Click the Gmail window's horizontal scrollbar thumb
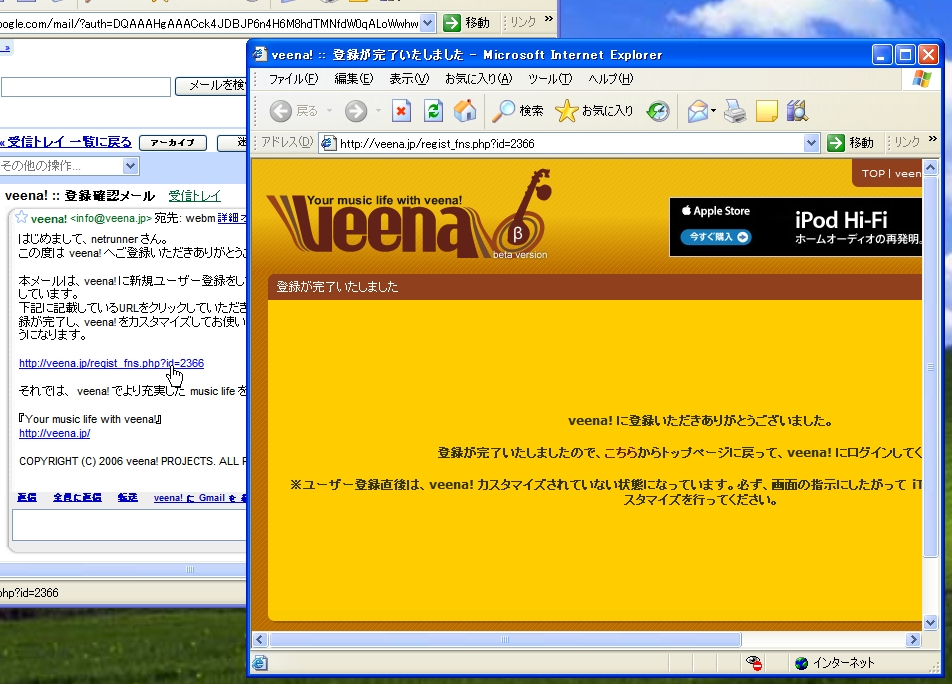The image size is (952, 684). (123, 569)
